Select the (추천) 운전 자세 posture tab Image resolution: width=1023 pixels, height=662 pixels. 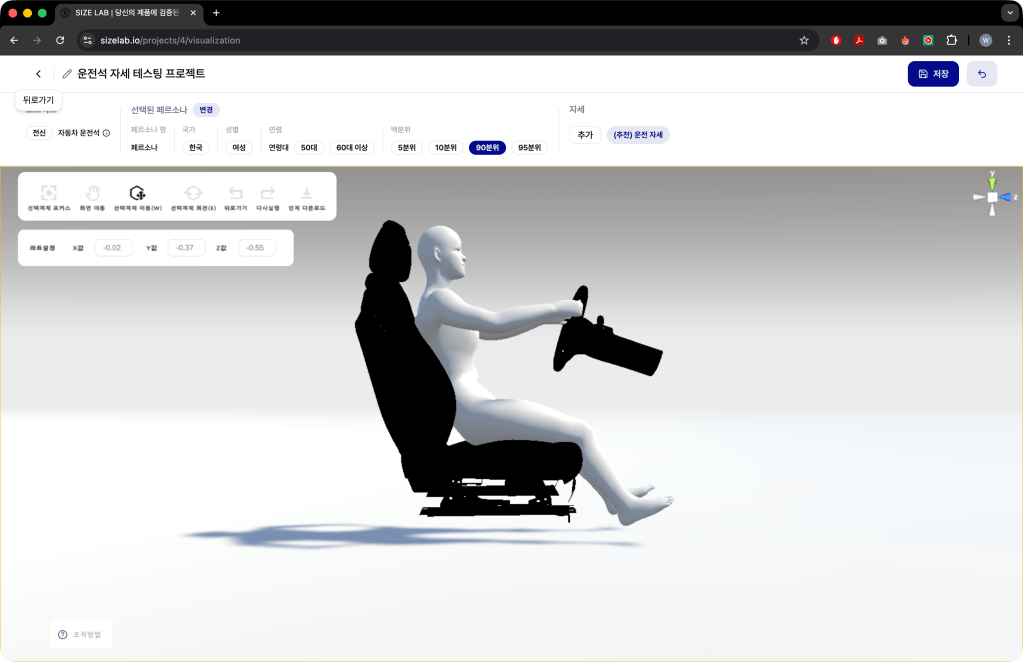(638, 135)
